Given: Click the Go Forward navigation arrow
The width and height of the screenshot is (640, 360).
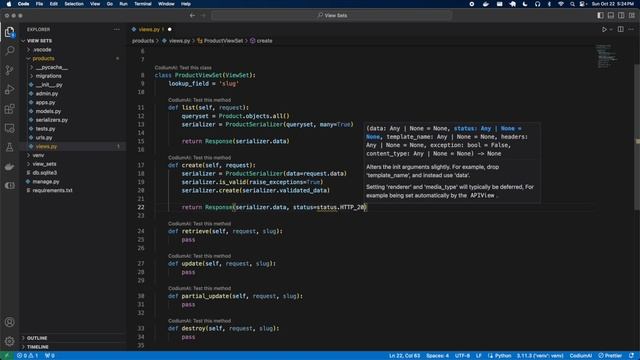Looking at the screenshot, I should [x=203, y=16].
